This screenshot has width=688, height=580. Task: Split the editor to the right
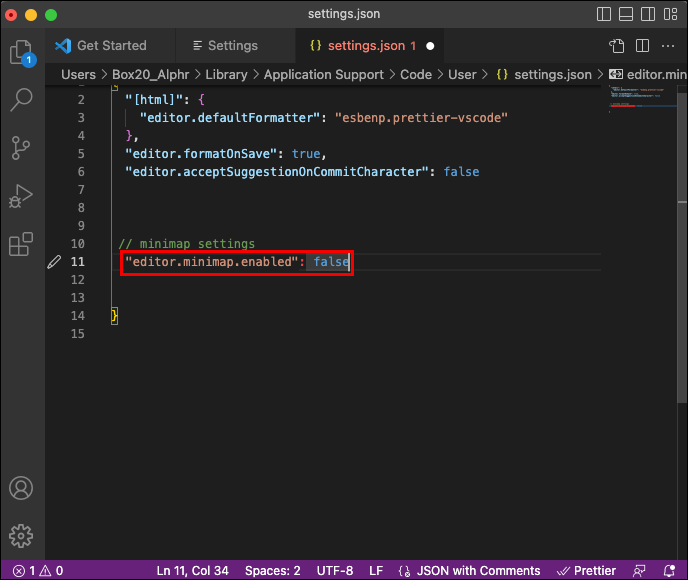642,46
